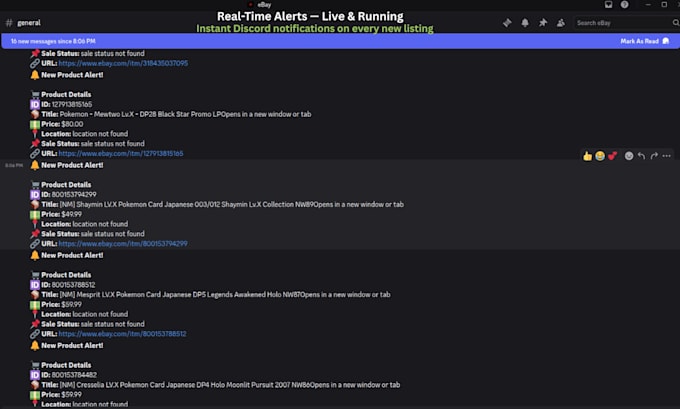
Task: Click the eBay window title
Action: coord(264,5)
